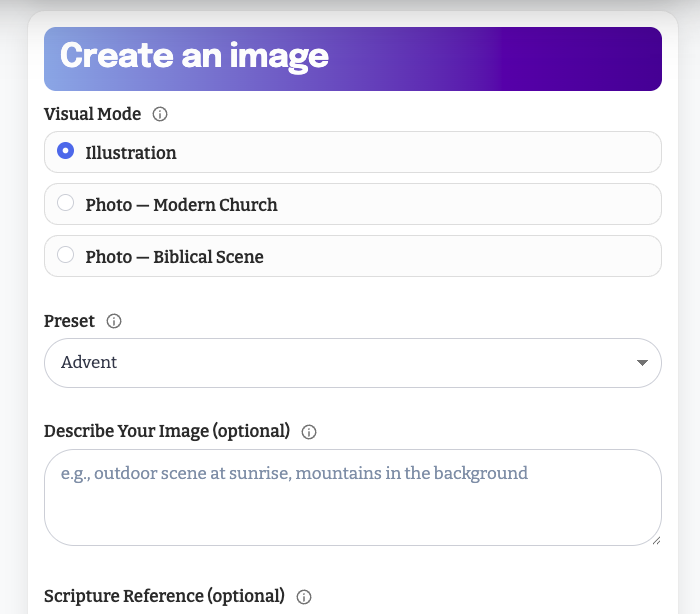
Task: Grab the text area resize handle
Action: [x=655, y=540]
